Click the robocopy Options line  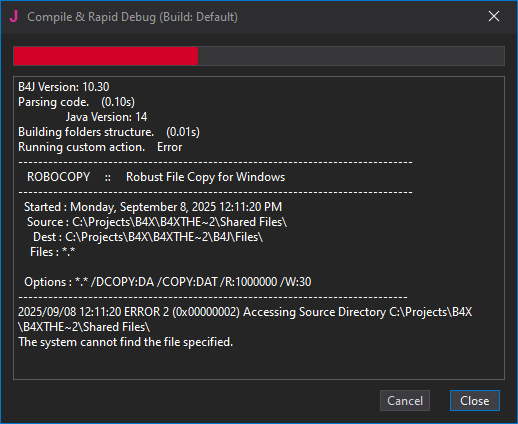click(x=168, y=282)
